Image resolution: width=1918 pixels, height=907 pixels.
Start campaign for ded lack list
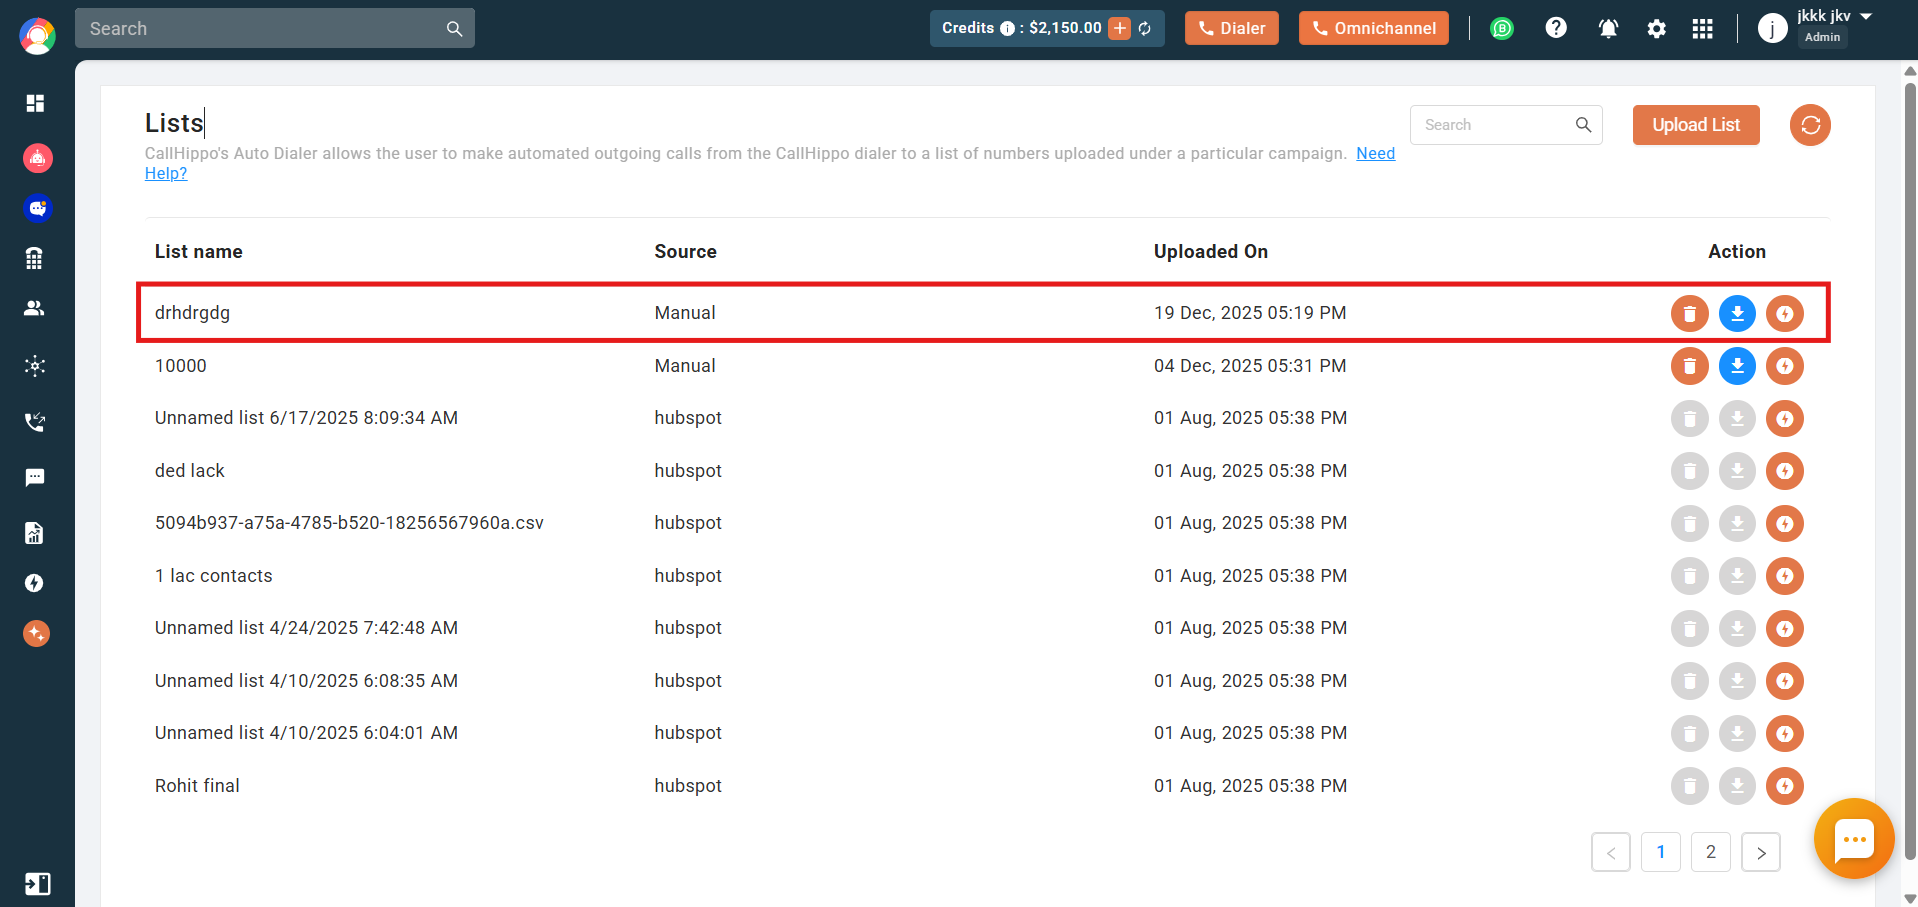coord(1785,471)
